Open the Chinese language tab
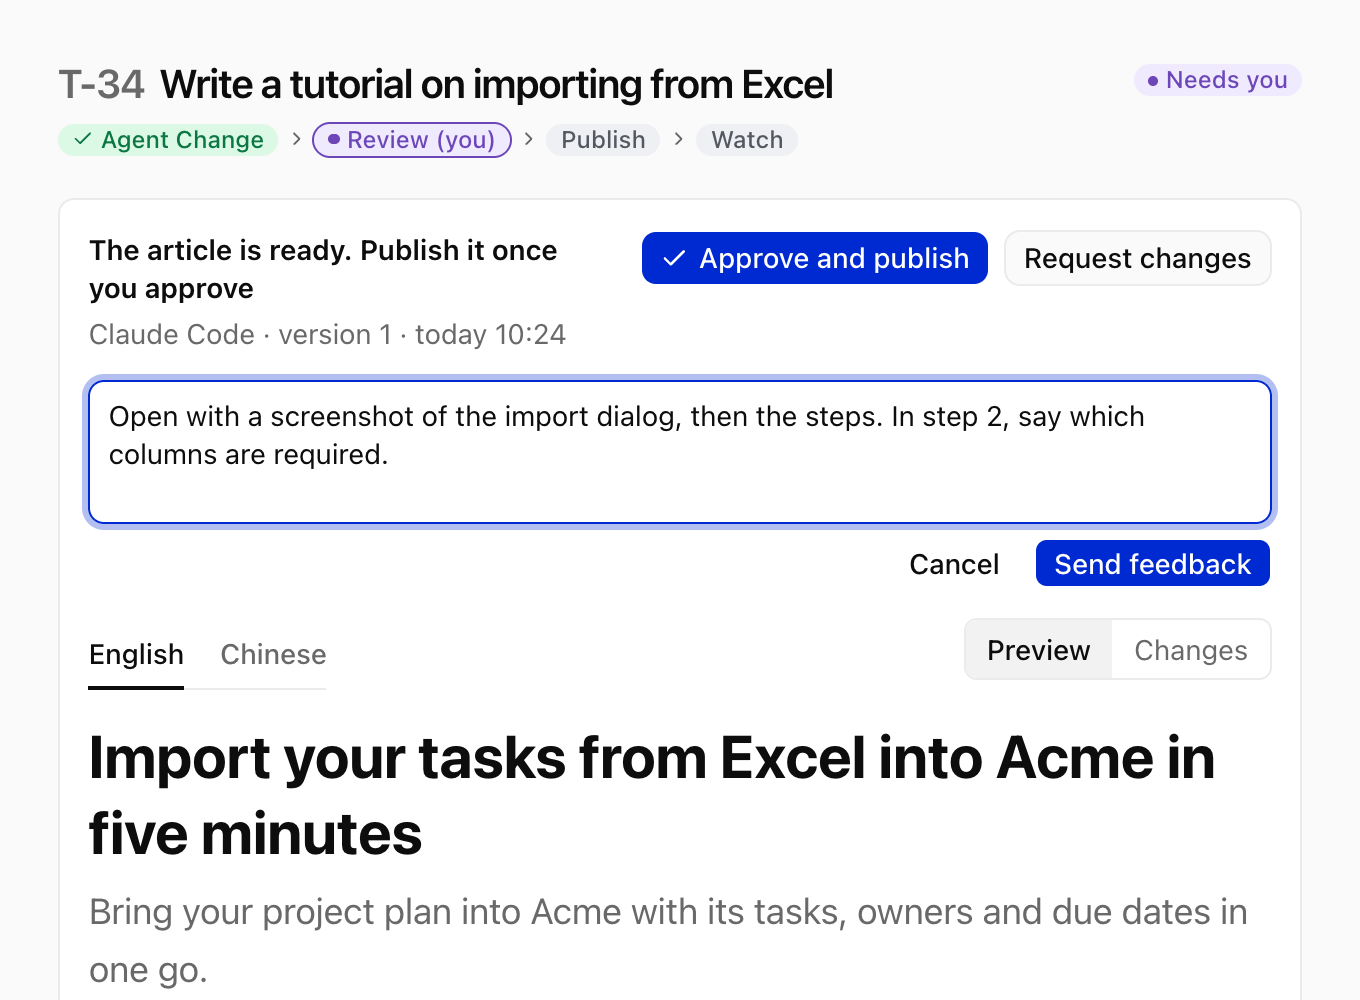This screenshot has width=1360, height=1000. (273, 655)
